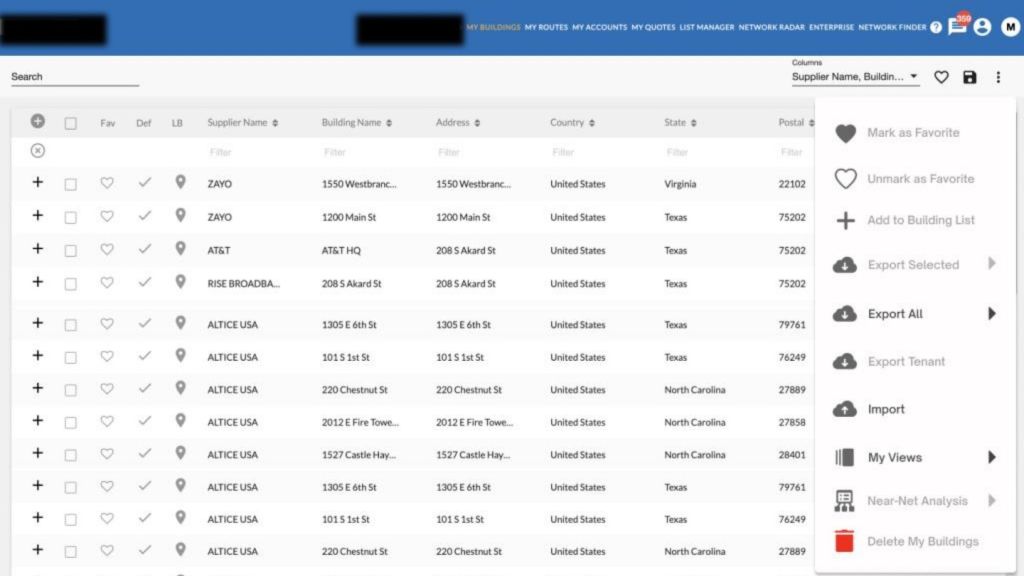
Task: Tick the checkbox for ZAYO 1200 Main St
Action: (70, 217)
